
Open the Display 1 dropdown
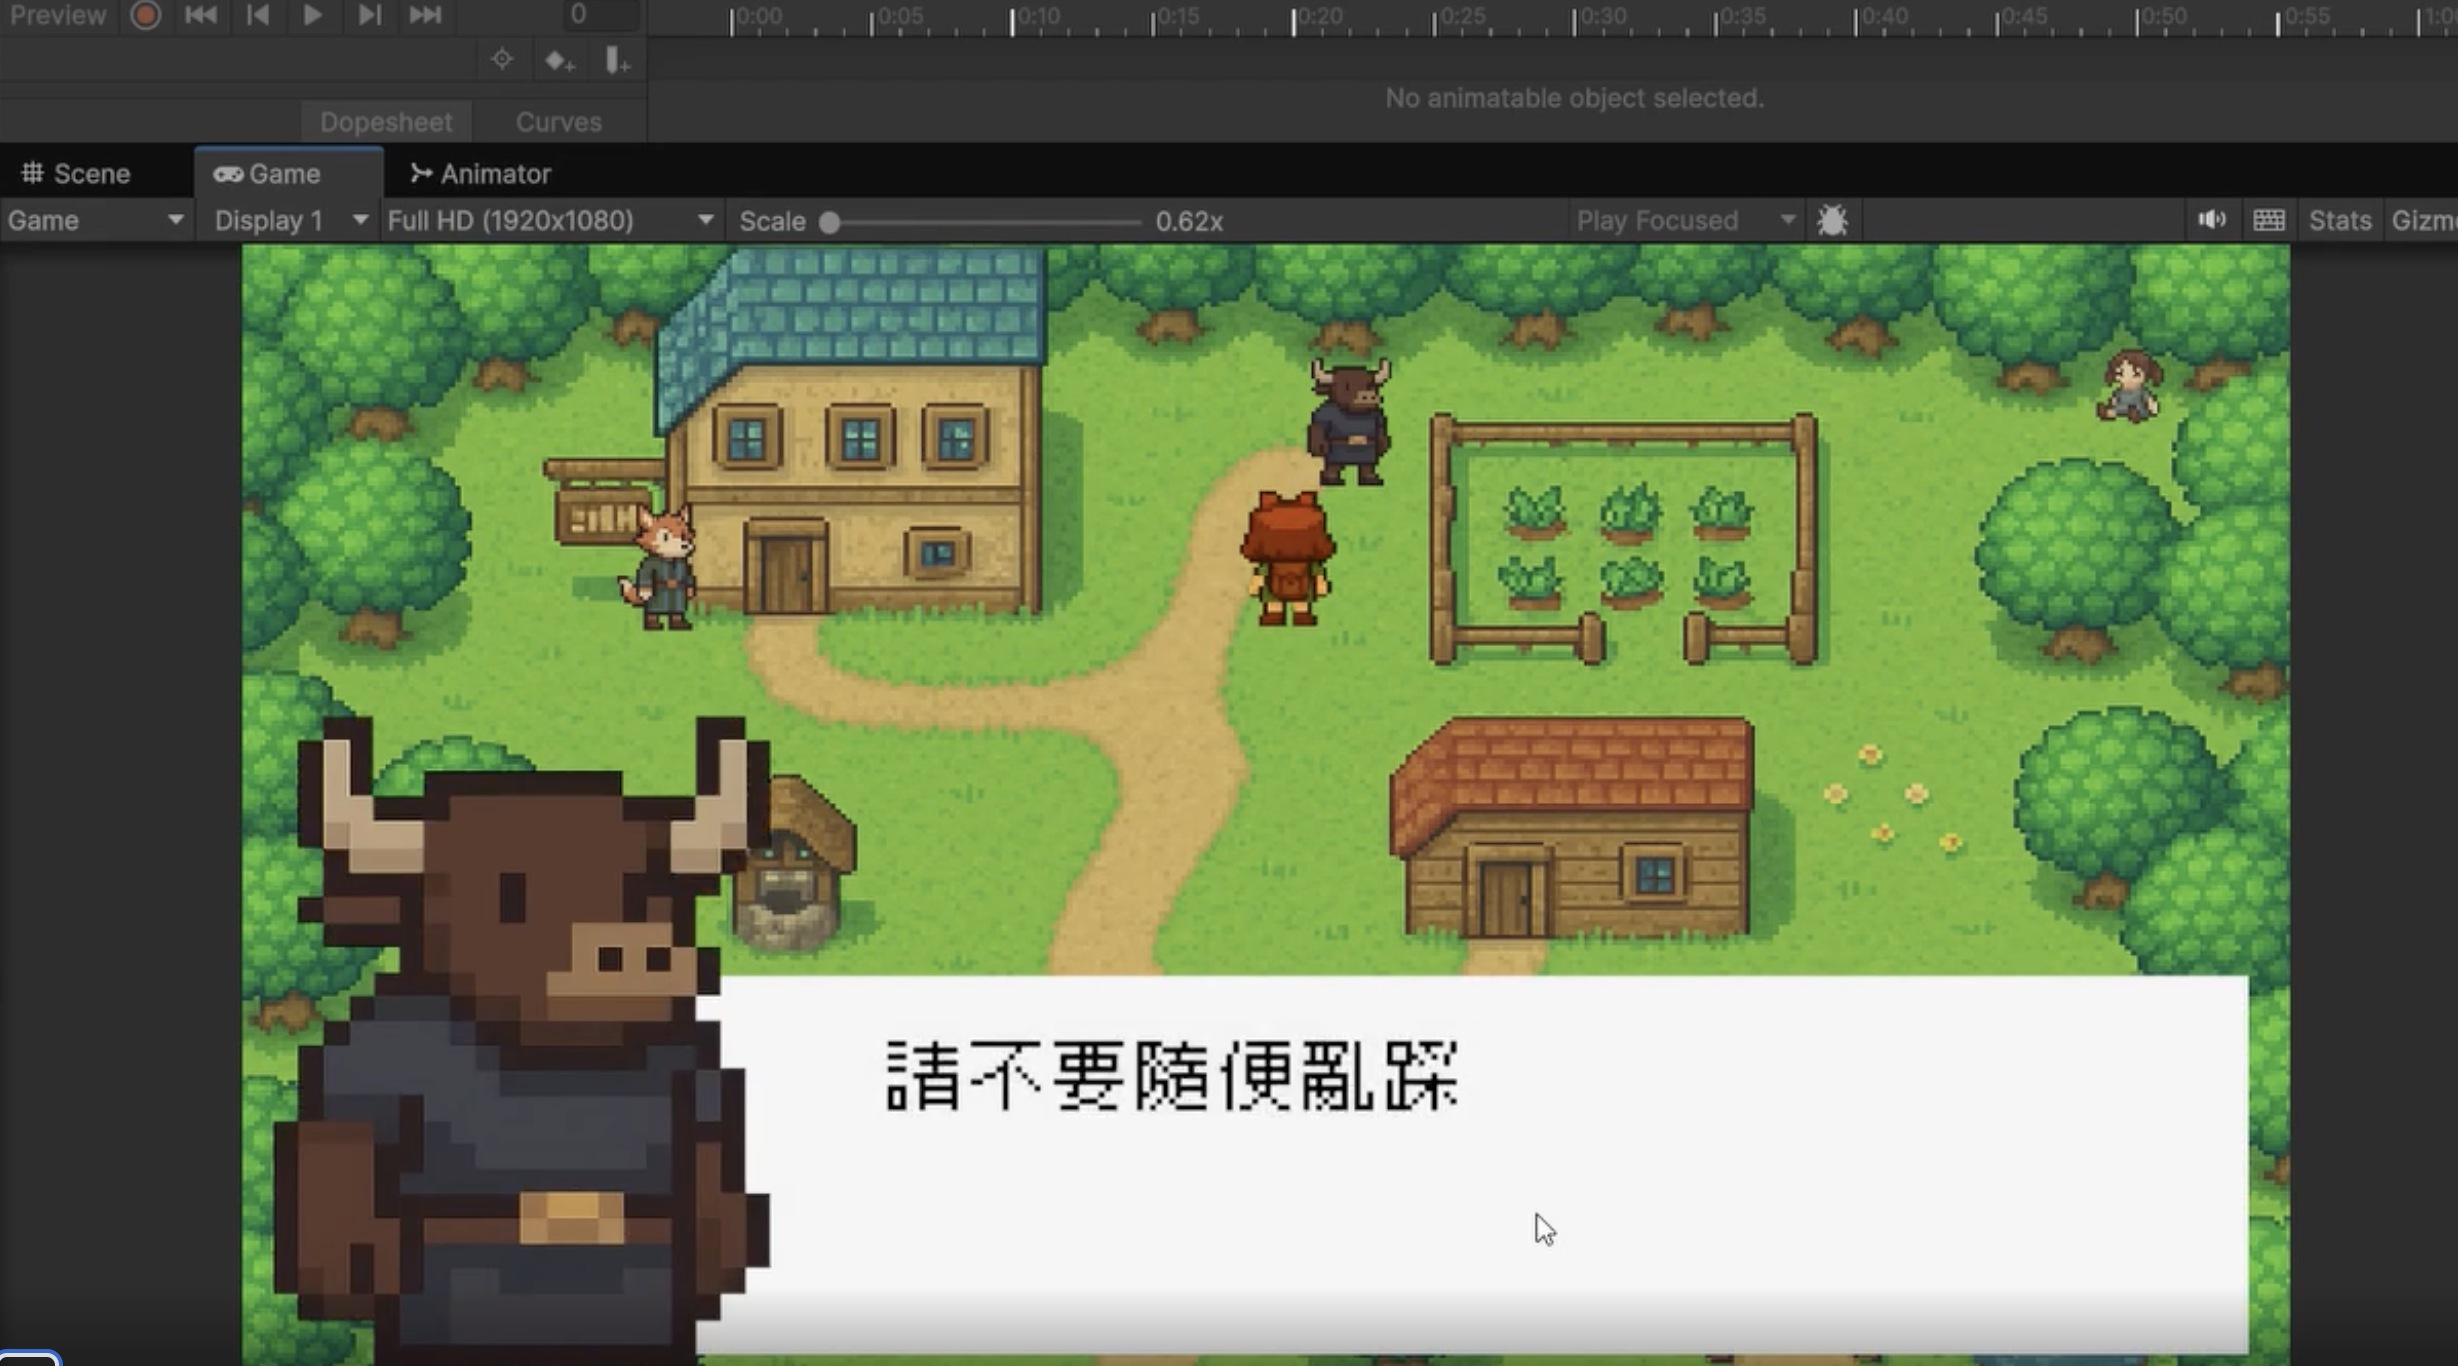[291, 220]
